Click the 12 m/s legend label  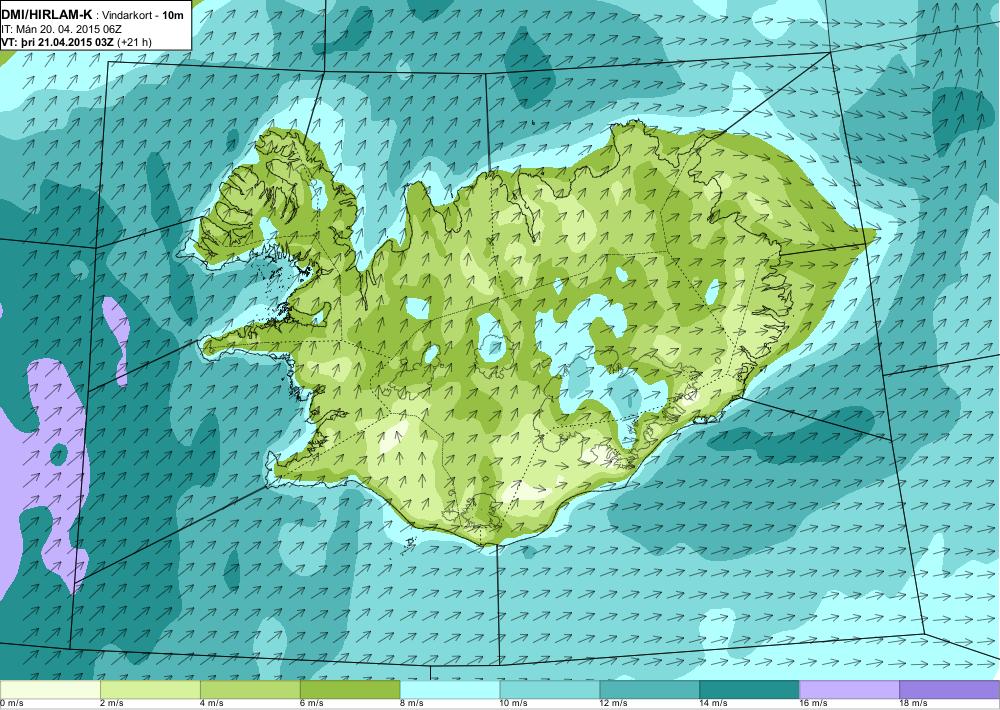[614, 704]
